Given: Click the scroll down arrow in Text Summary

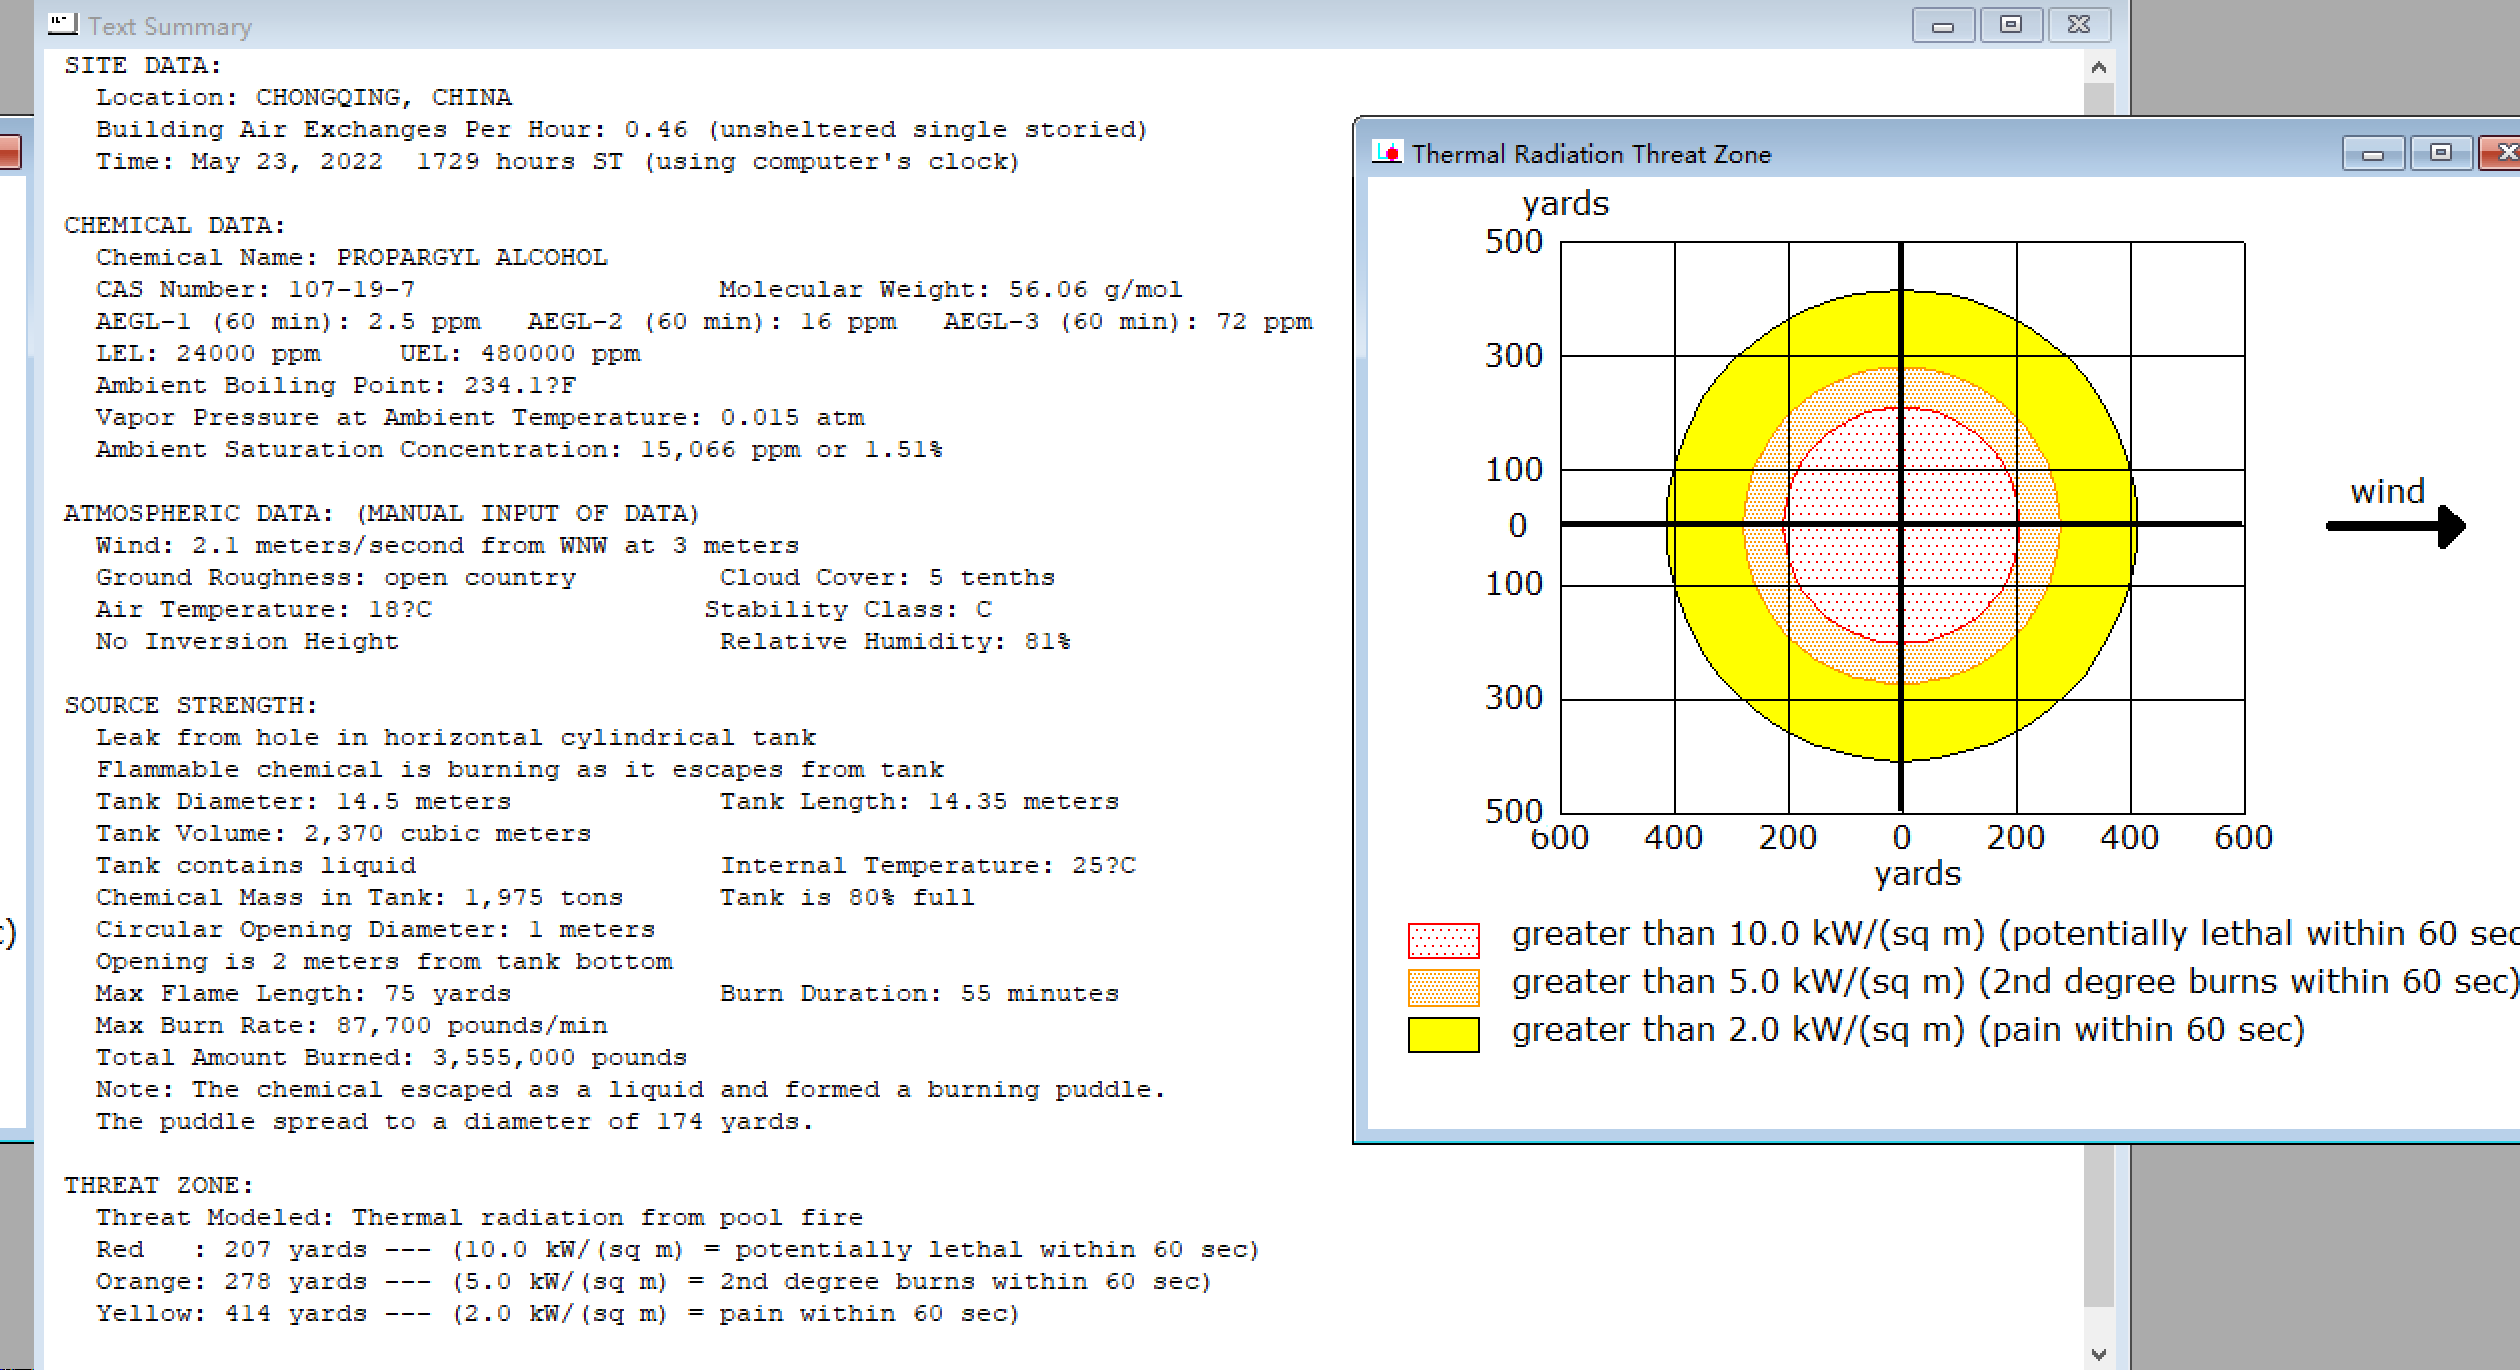Looking at the screenshot, I should click(x=2098, y=1354).
